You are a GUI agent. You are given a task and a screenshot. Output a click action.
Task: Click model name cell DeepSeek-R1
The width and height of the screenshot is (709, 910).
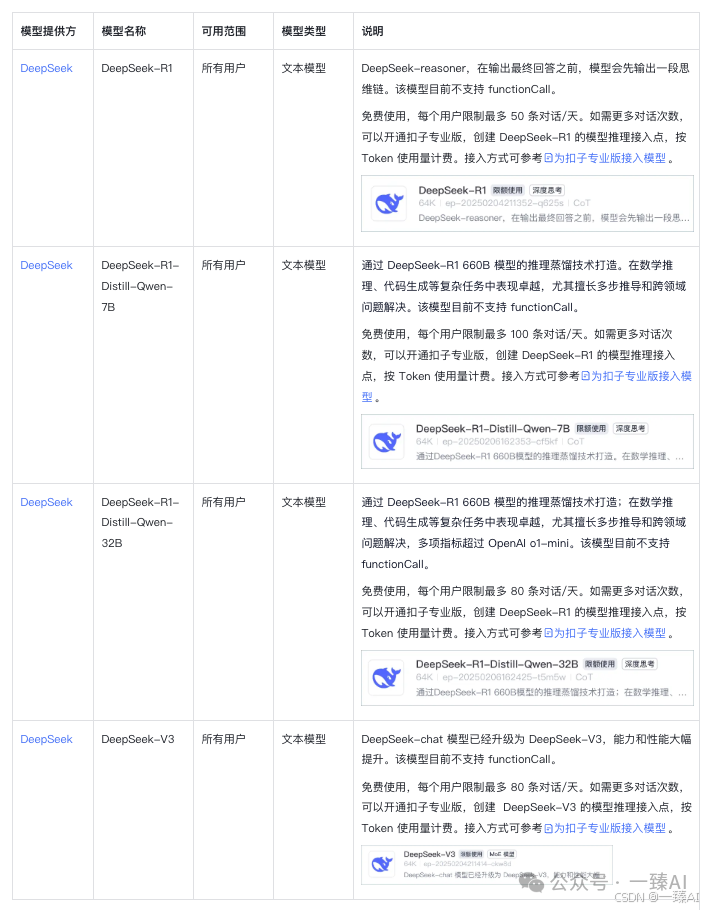point(137,68)
